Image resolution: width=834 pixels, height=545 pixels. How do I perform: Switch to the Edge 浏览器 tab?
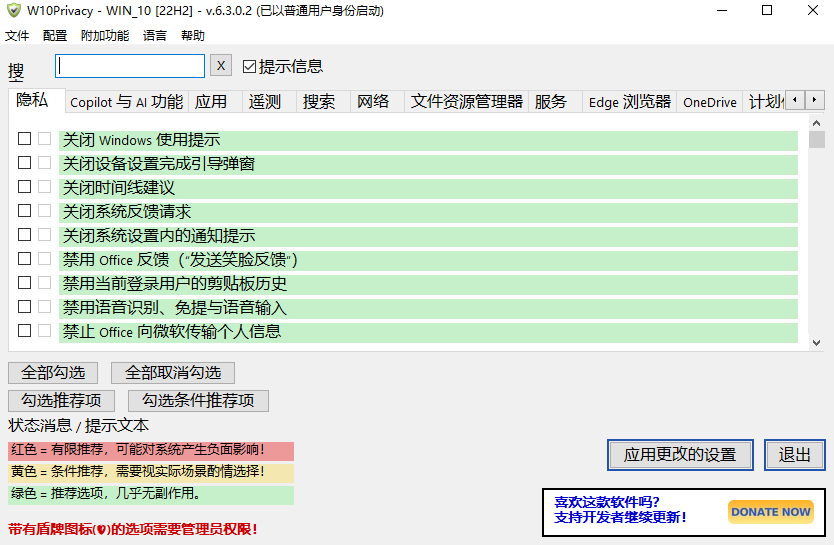click(x=629, y=102)
